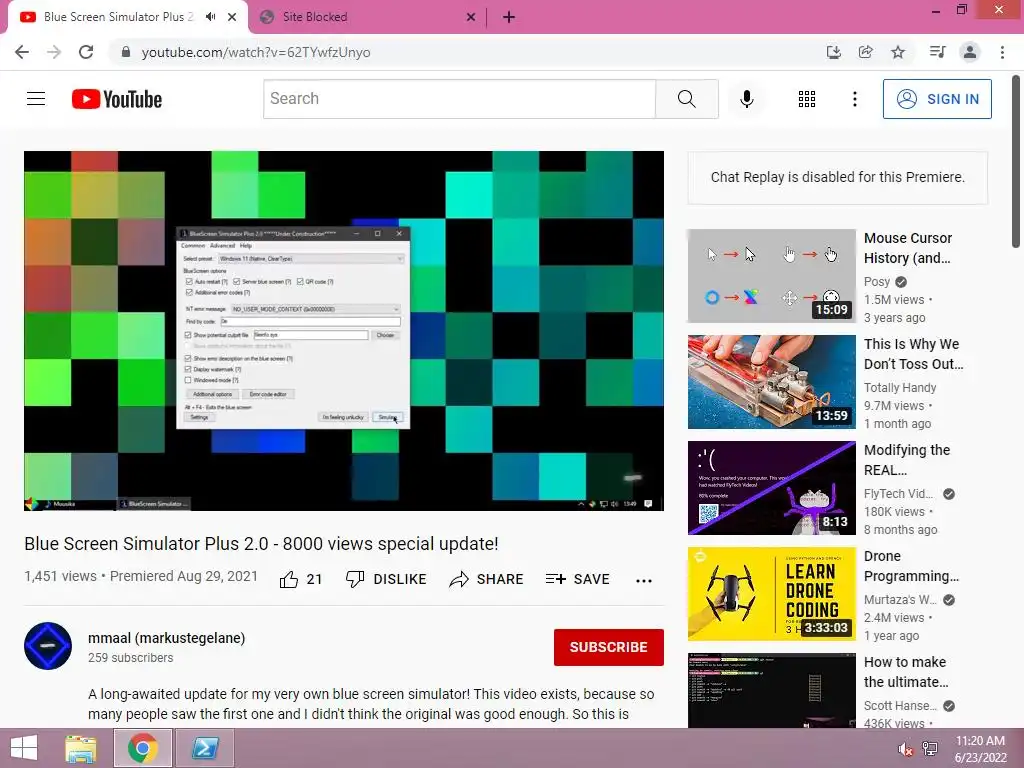The width and height of the screenshot is (1024, 768).
Task: Open the YouTube apps grid
Action: [x=807, y=99]
